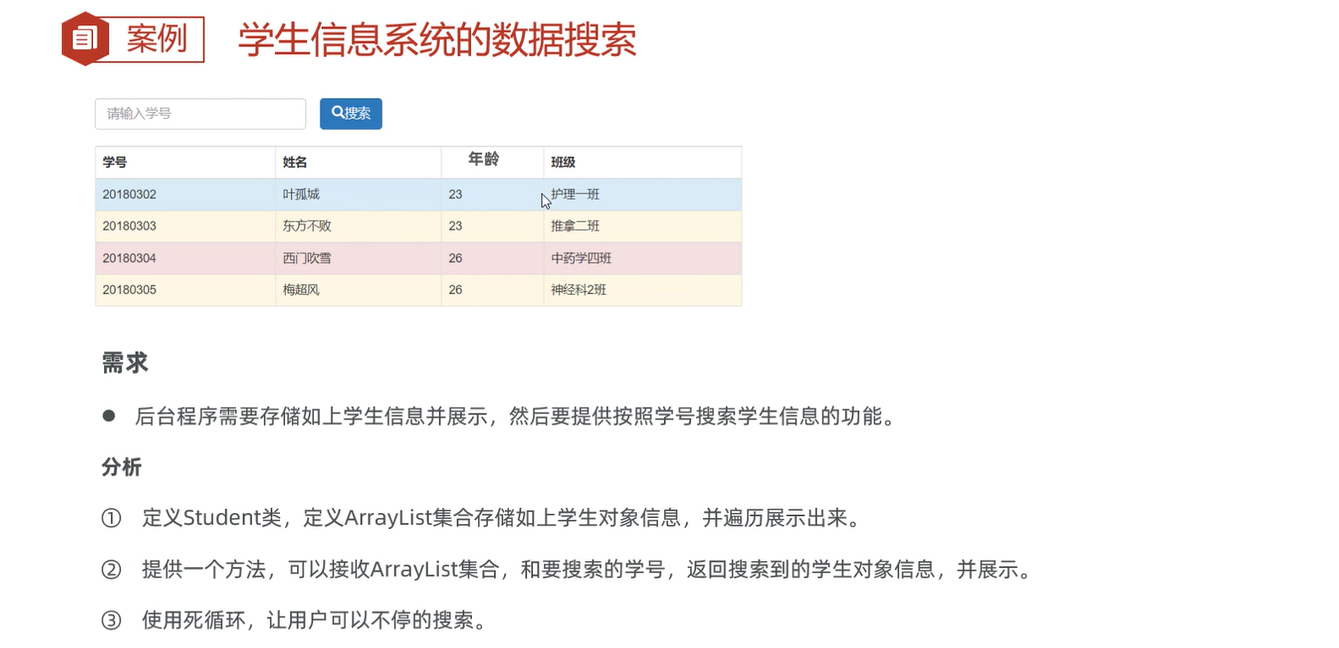Viewport: 1339px width, 648px height.
Task: Click the 需求 heading
Action: pyautogui.click(x=125, y=363)
